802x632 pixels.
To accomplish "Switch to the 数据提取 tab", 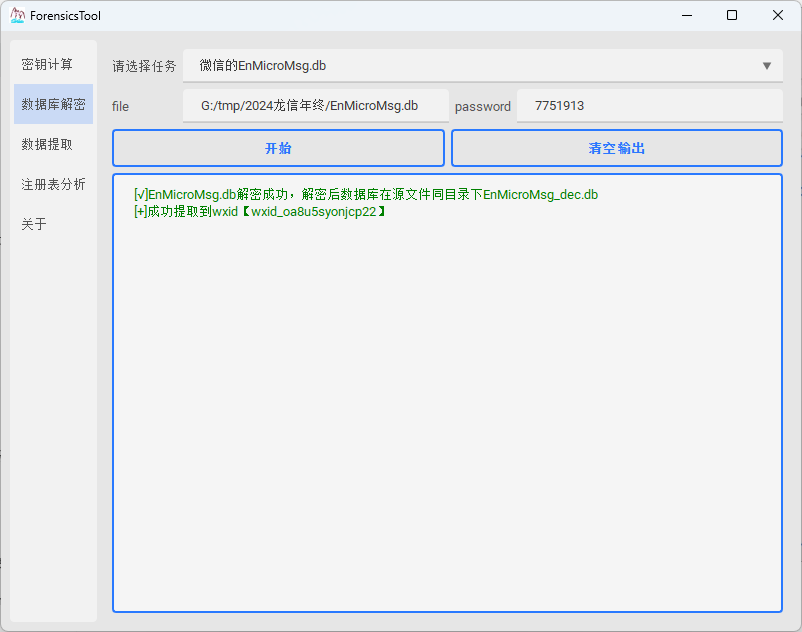I will point(47,144).
